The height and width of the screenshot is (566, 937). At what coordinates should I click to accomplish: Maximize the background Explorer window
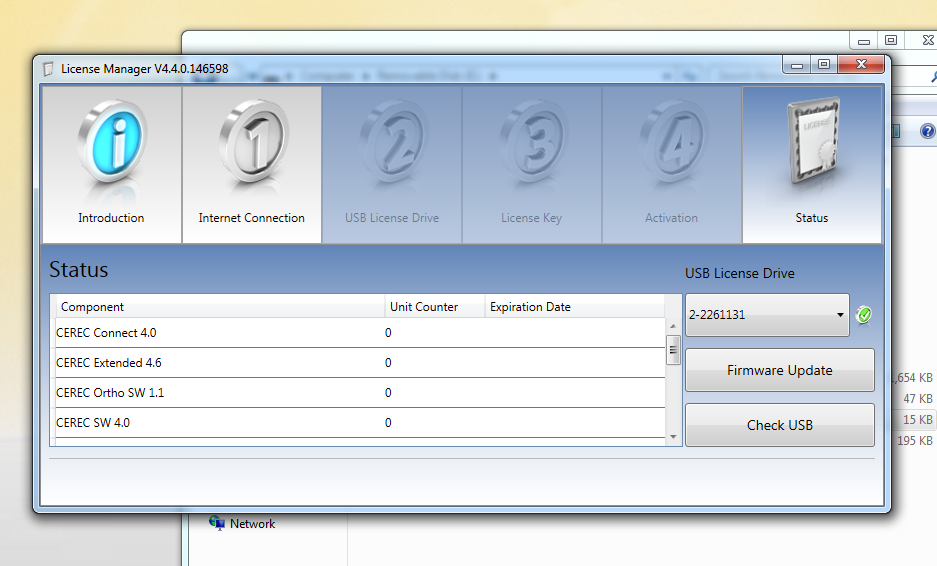[x=891, y=41]
